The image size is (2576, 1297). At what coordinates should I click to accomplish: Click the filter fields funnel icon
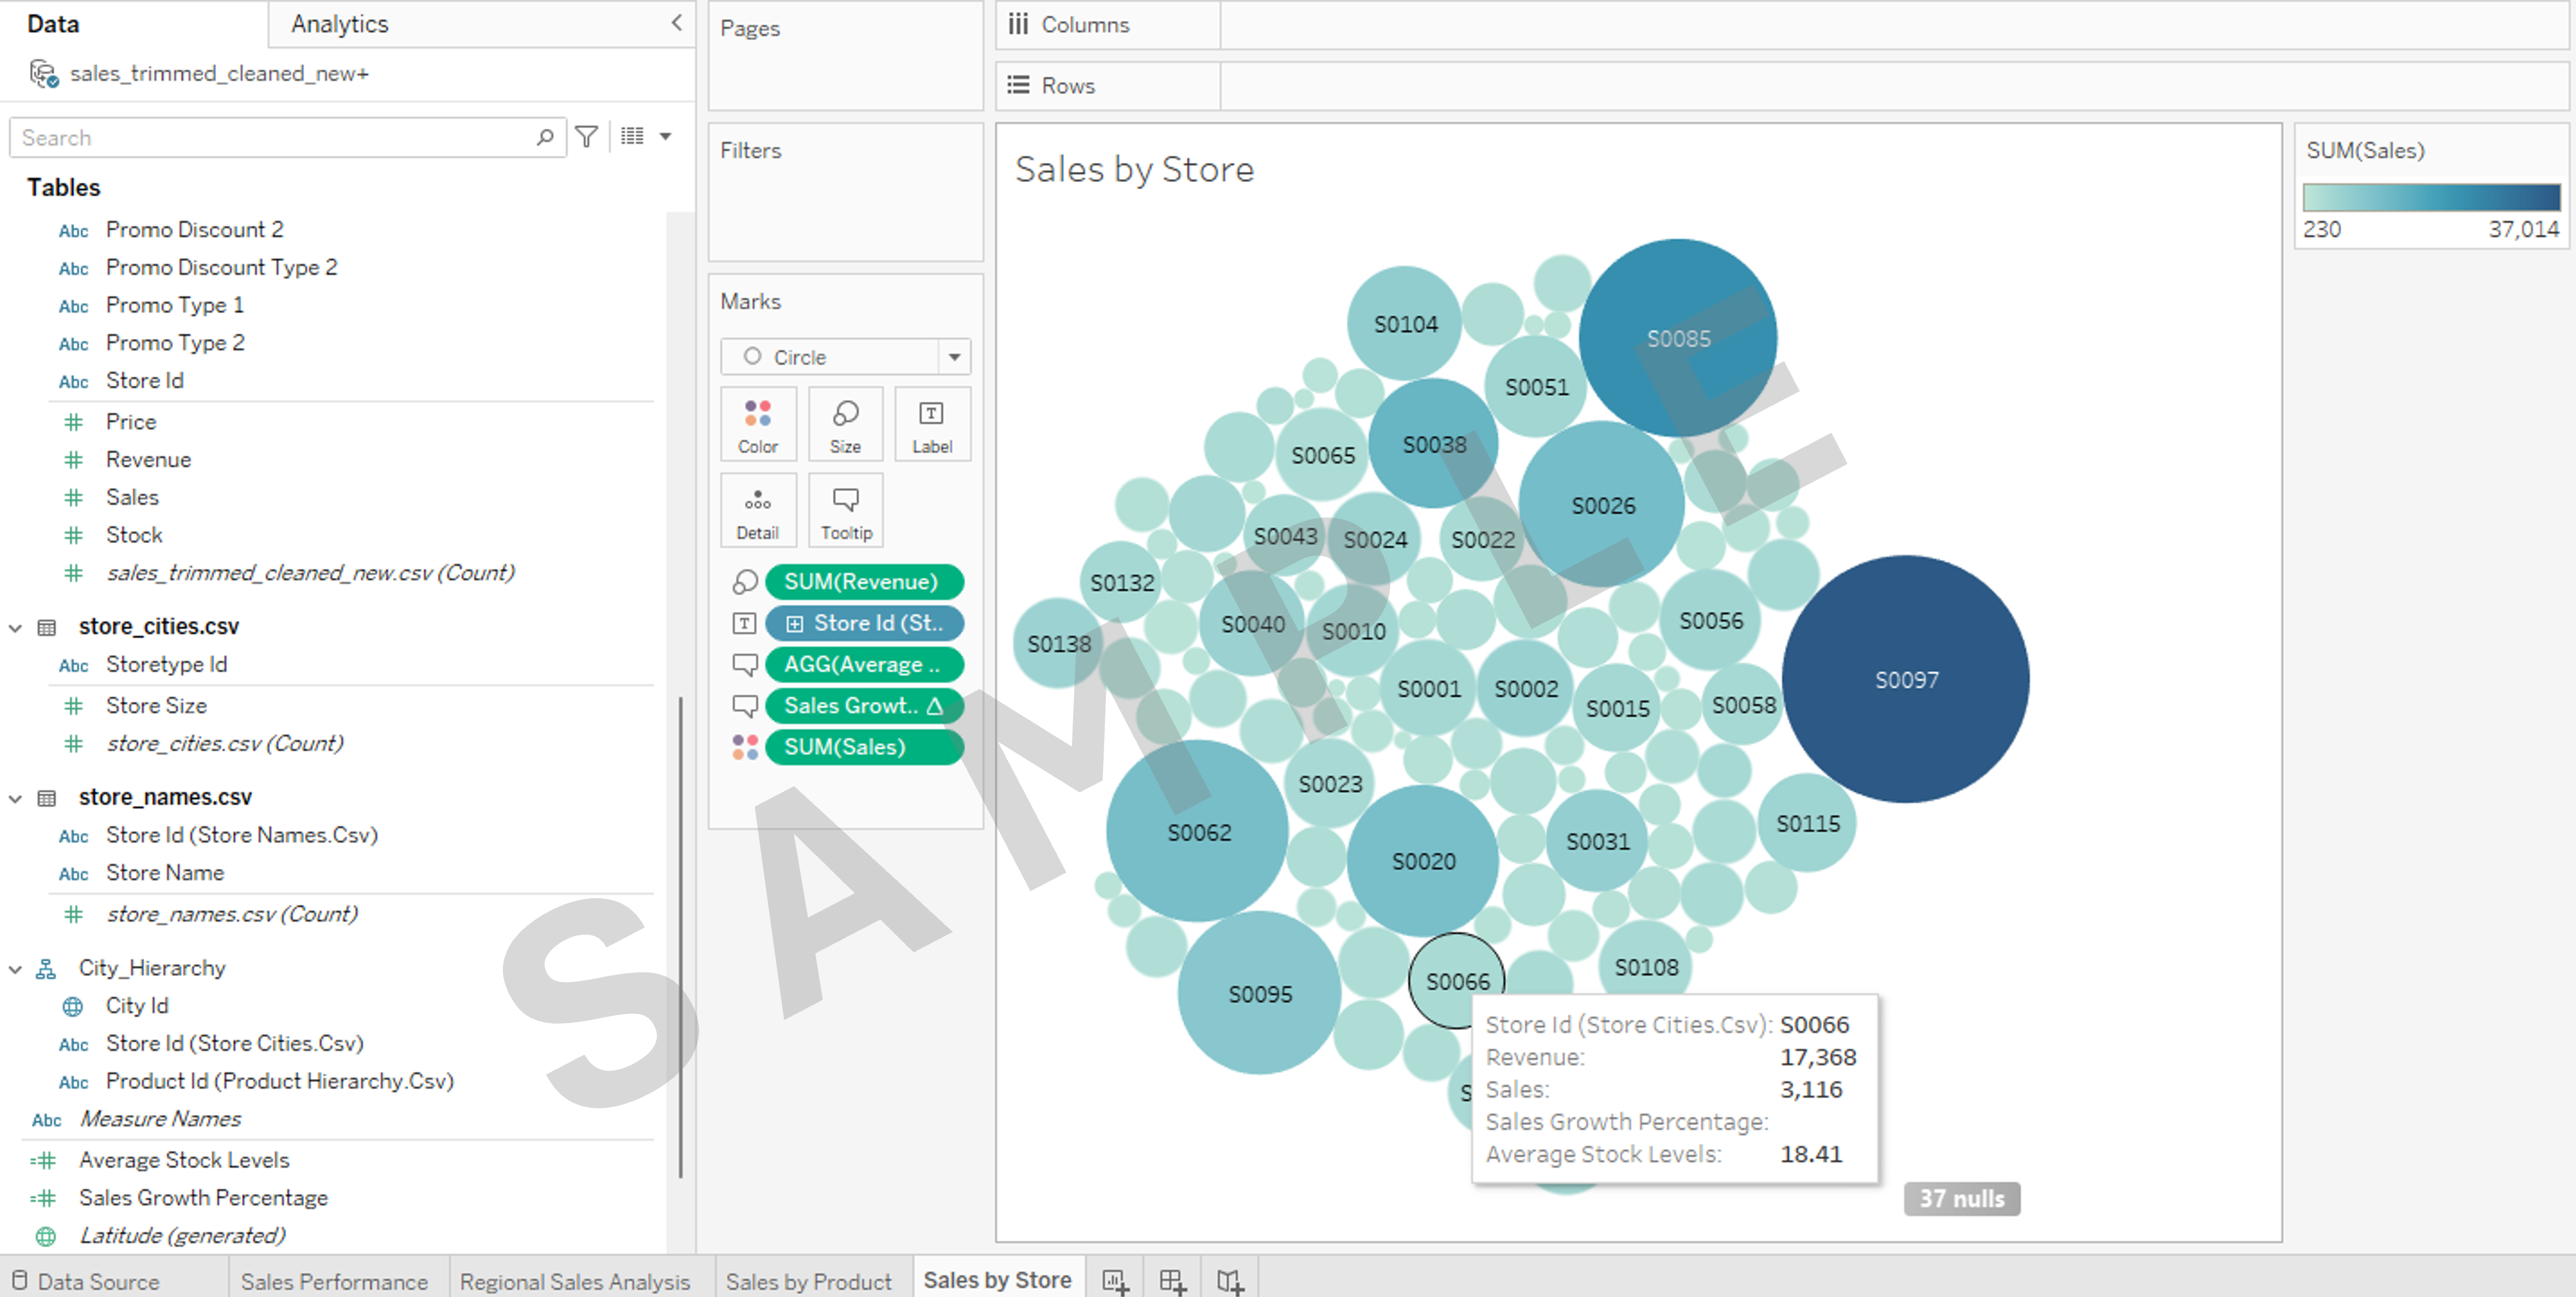coord(587,136)
